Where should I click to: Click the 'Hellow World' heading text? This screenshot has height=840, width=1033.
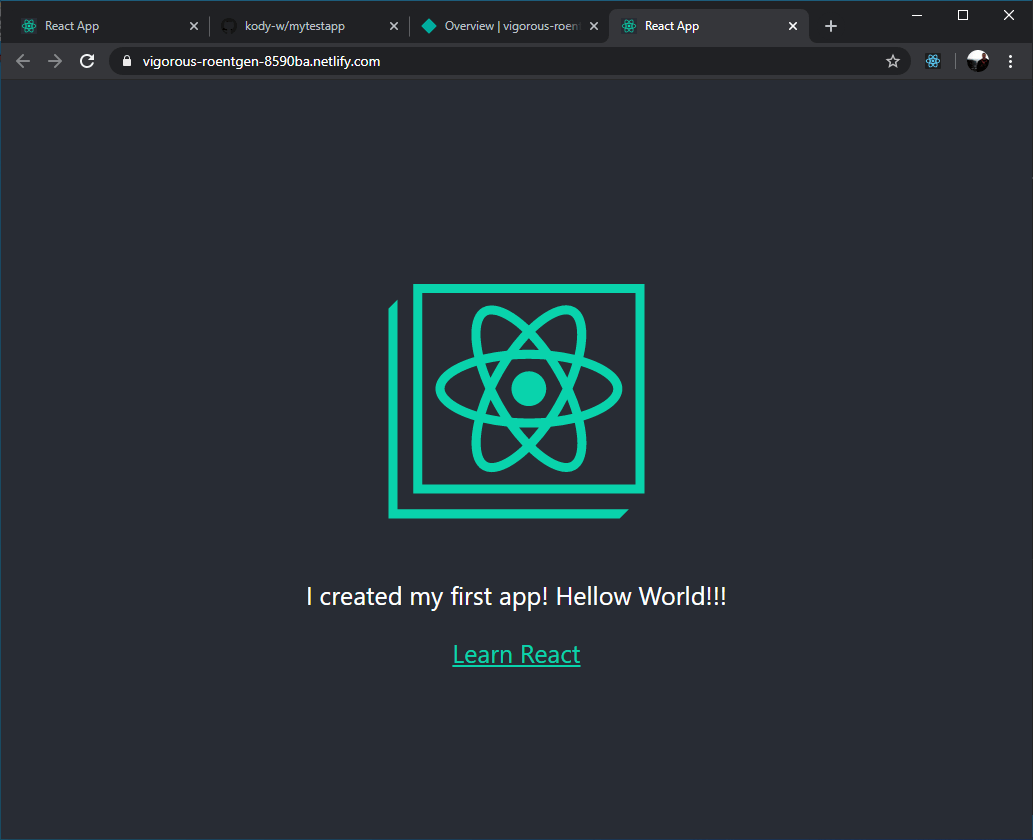point(516,596)
